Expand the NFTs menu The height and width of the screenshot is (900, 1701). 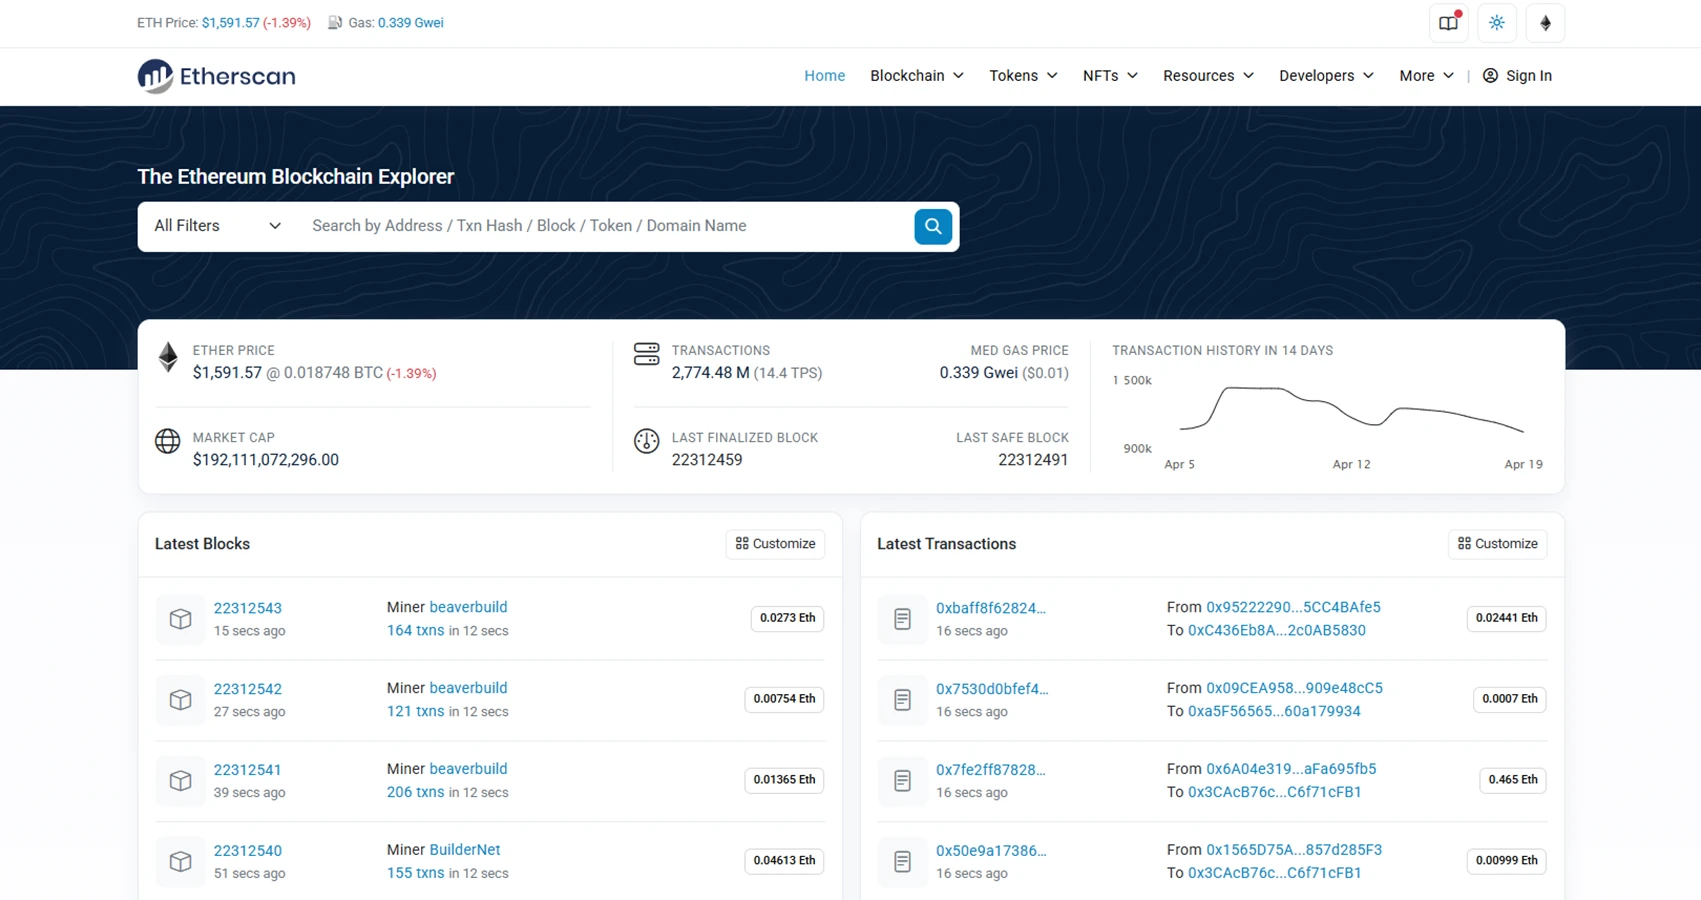pos(1110,76)
